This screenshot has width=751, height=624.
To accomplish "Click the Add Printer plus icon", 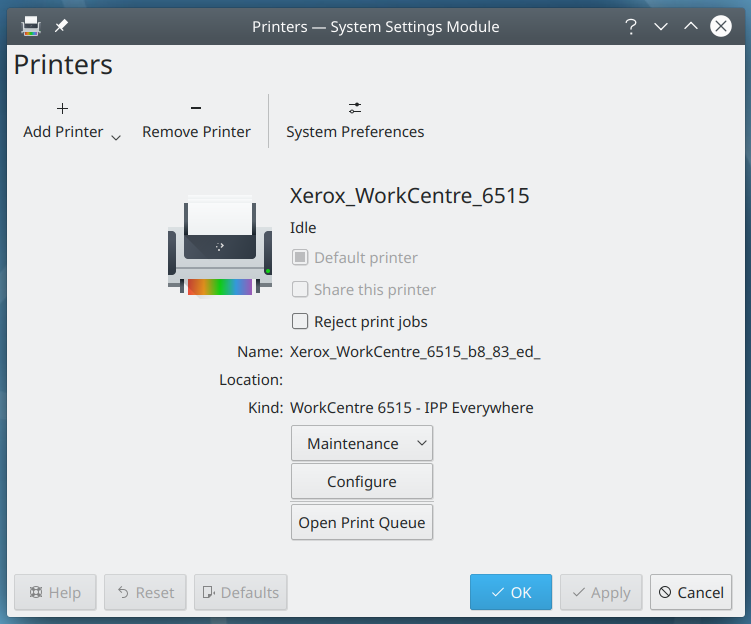I will [x=62, y=108].
